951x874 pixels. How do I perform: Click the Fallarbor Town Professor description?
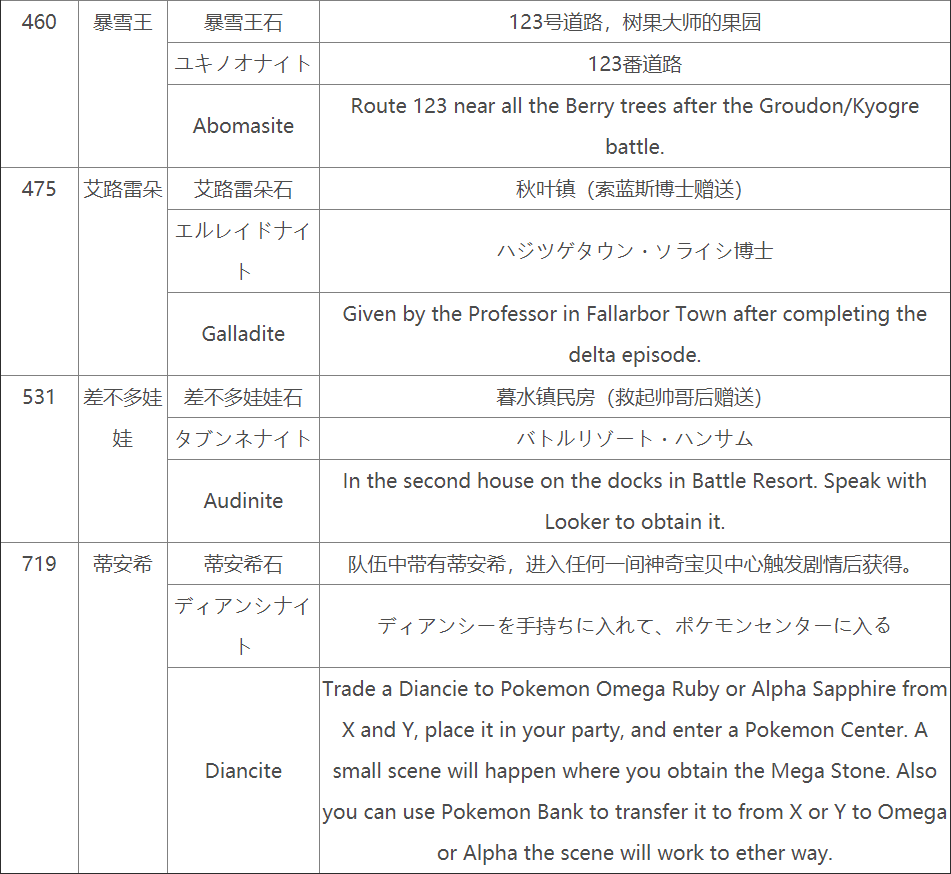[x=634, y=334]
